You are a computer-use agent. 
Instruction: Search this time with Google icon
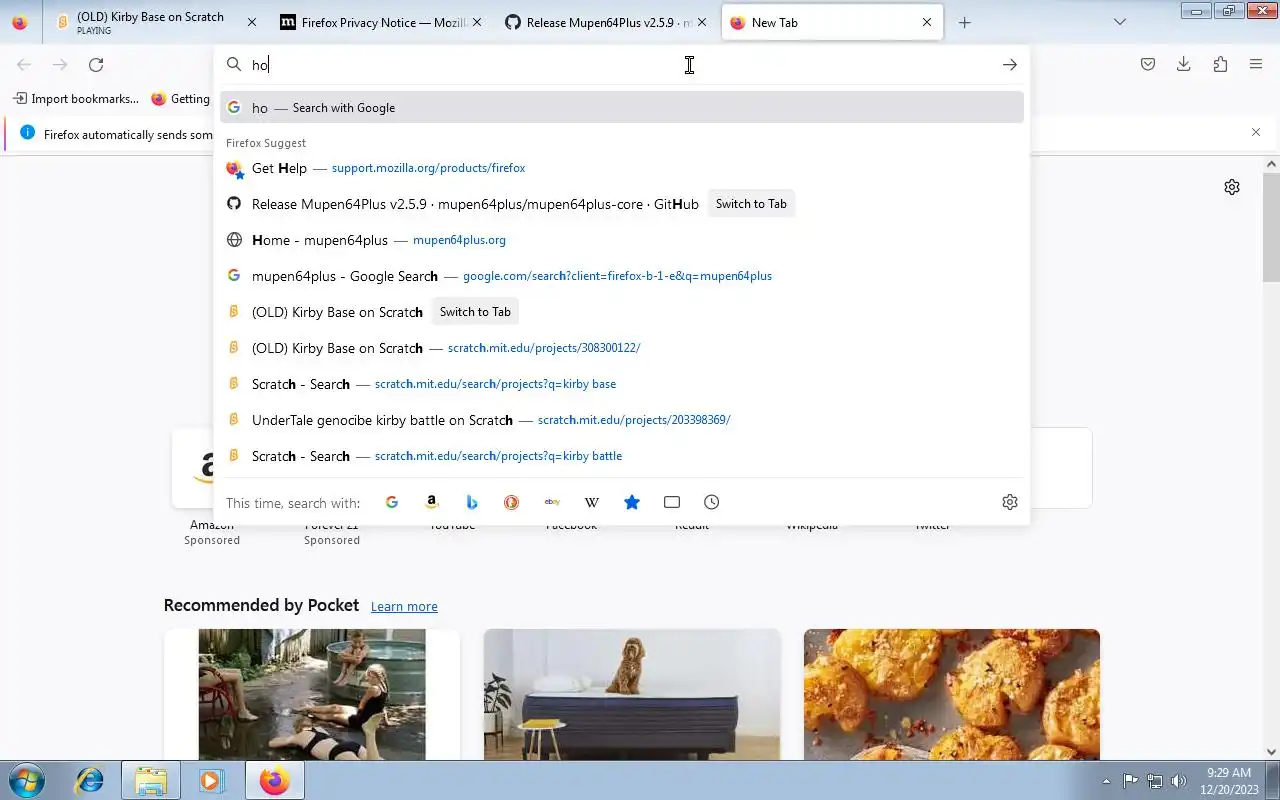(x=392, y=502)
